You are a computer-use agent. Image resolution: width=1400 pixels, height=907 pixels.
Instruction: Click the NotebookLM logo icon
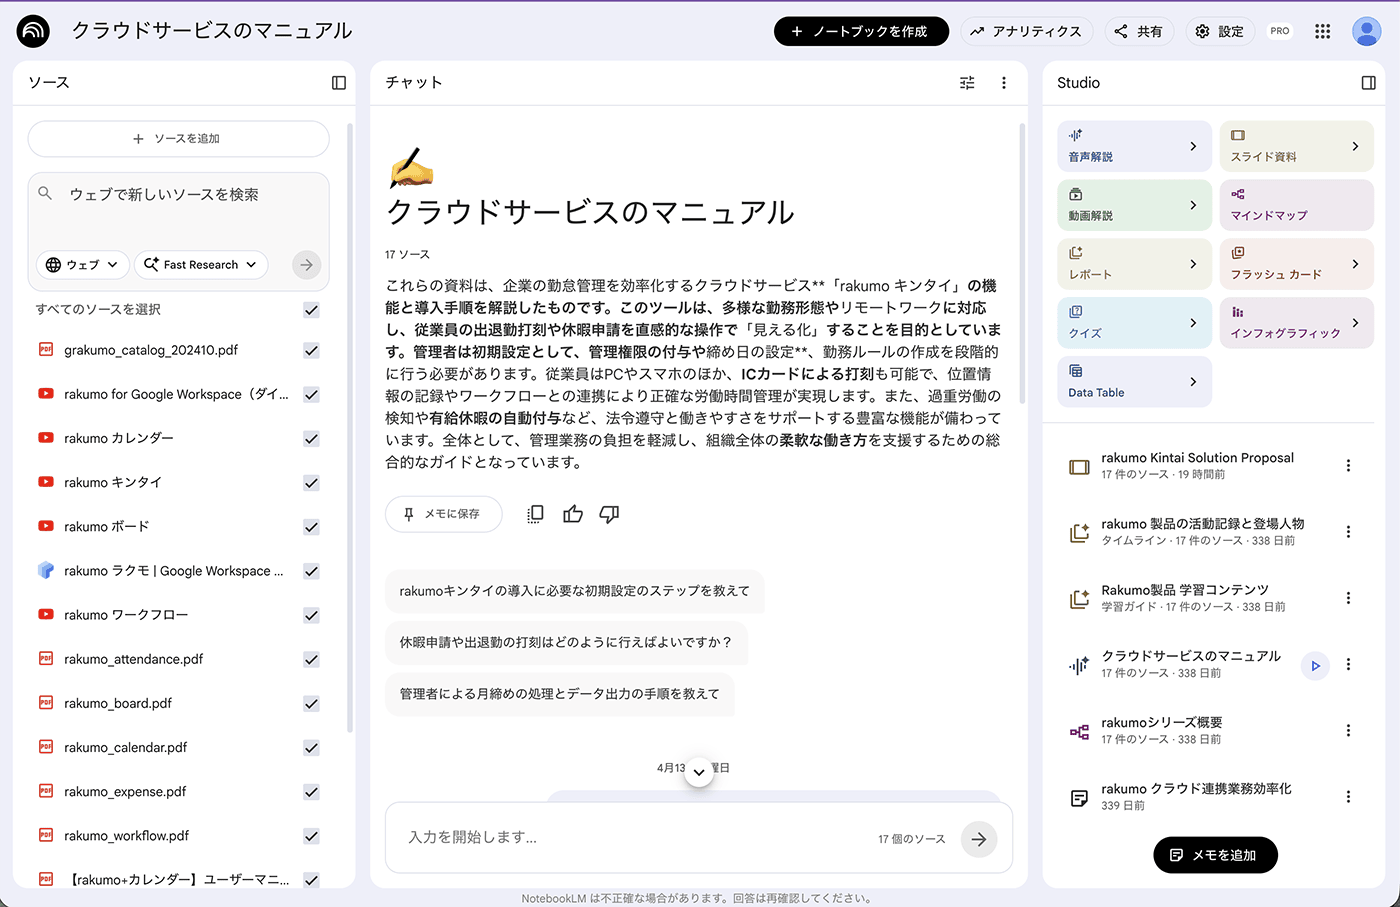33,31
